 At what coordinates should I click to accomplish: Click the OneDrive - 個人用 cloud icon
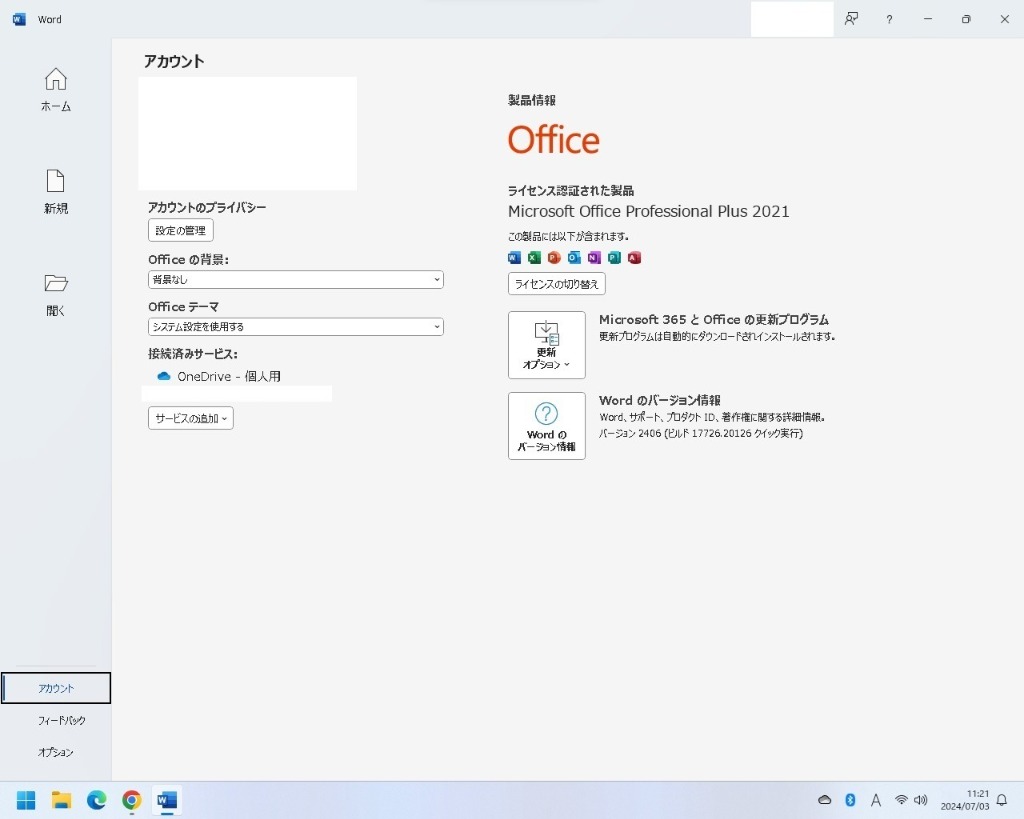click(x=164, y=376)
